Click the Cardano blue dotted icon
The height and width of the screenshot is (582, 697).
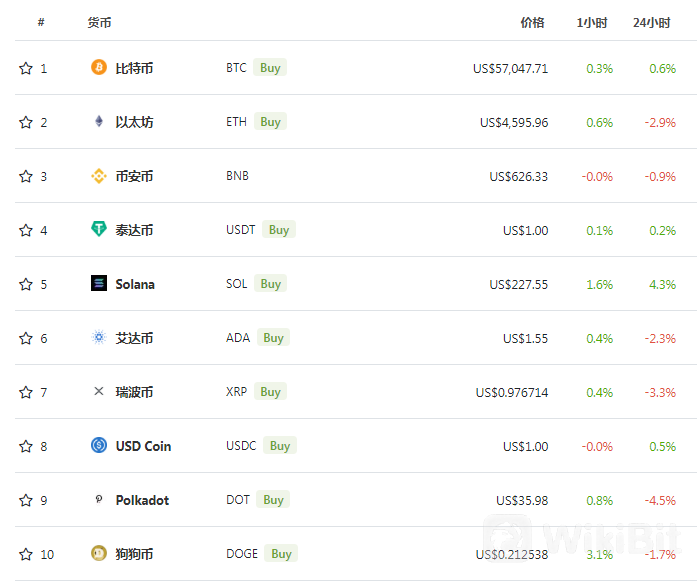click(99, 337)
